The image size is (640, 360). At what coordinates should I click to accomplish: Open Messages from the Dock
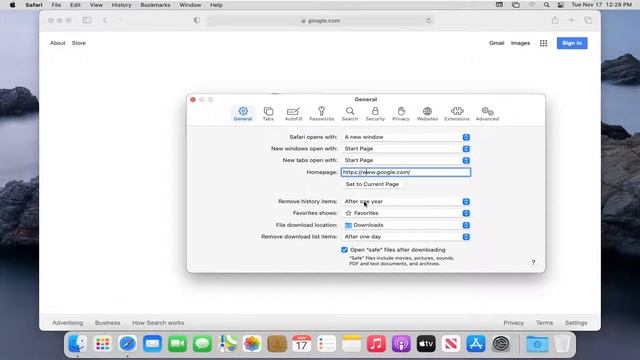click(202, 344)
